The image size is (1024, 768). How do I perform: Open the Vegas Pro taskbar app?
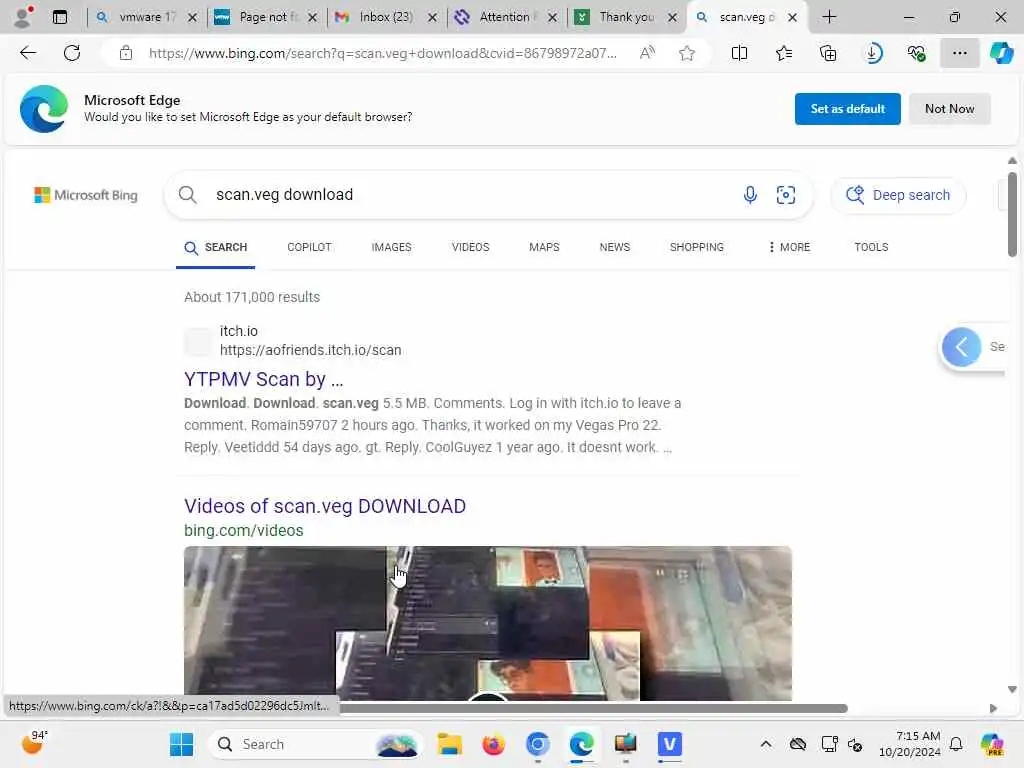(669, 744)
